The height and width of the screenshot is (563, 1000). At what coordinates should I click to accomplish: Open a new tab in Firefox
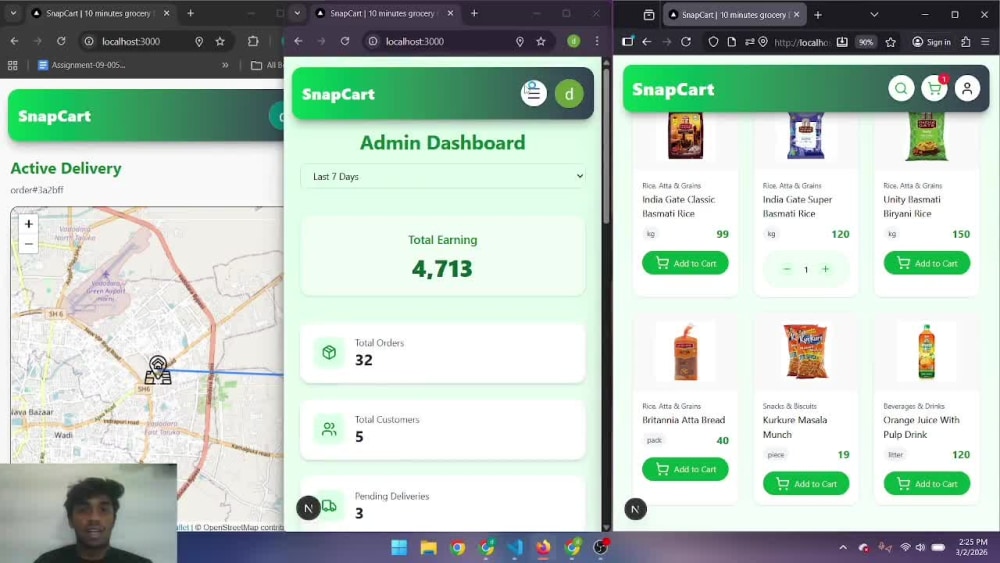tap(818, 15)
